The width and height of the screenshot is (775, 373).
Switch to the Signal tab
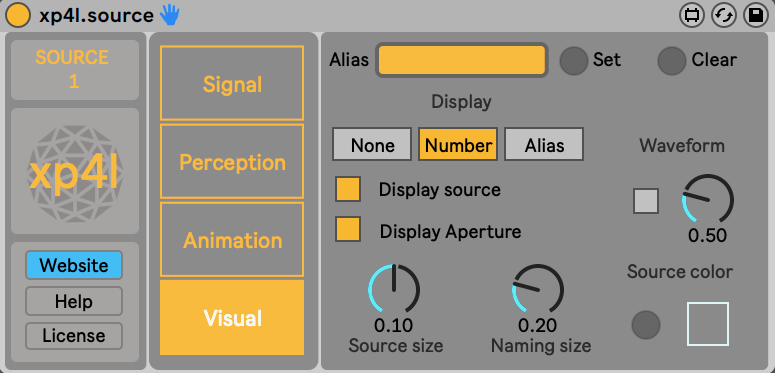point(232,83)
